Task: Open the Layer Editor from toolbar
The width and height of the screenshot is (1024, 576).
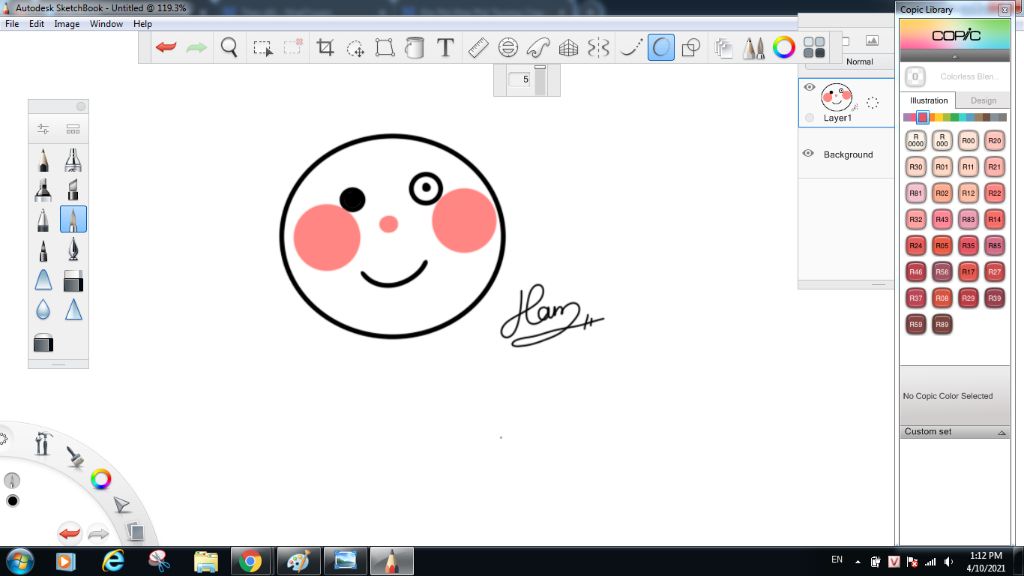Action: [723, 48]
